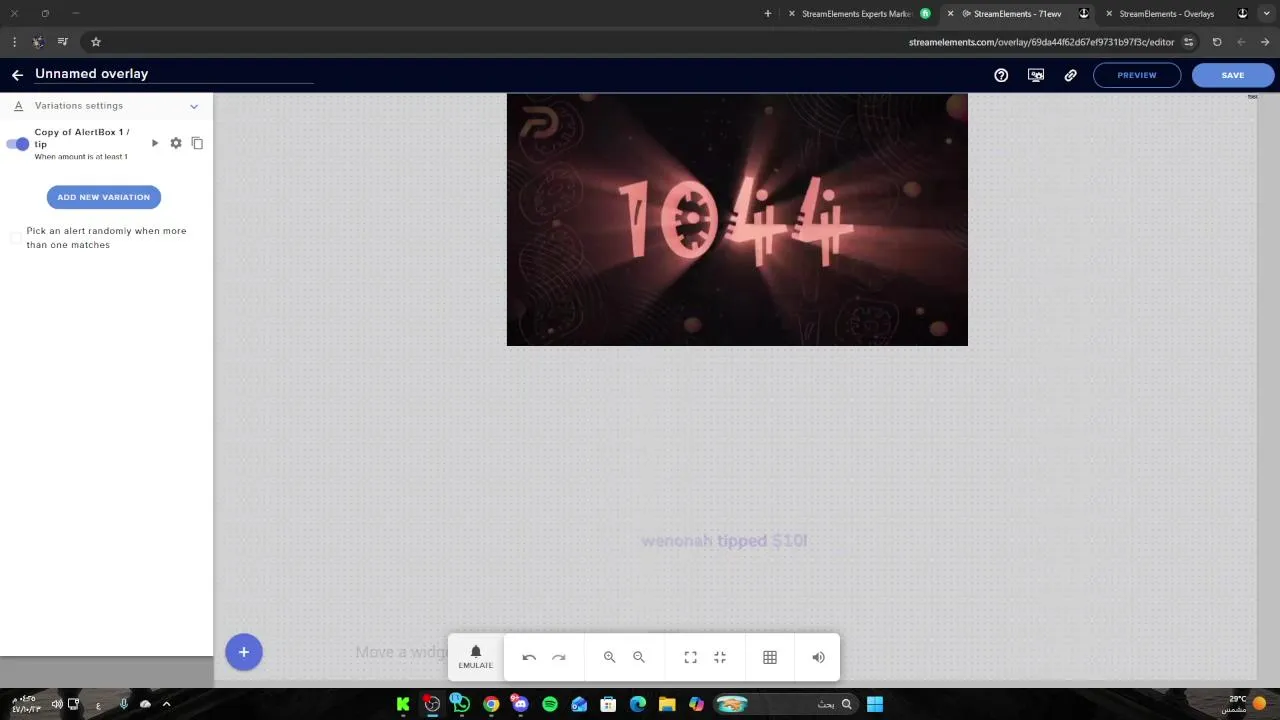Open the browser menu three dots
The height and width of the screenshot is (720, 1280).
14,42
